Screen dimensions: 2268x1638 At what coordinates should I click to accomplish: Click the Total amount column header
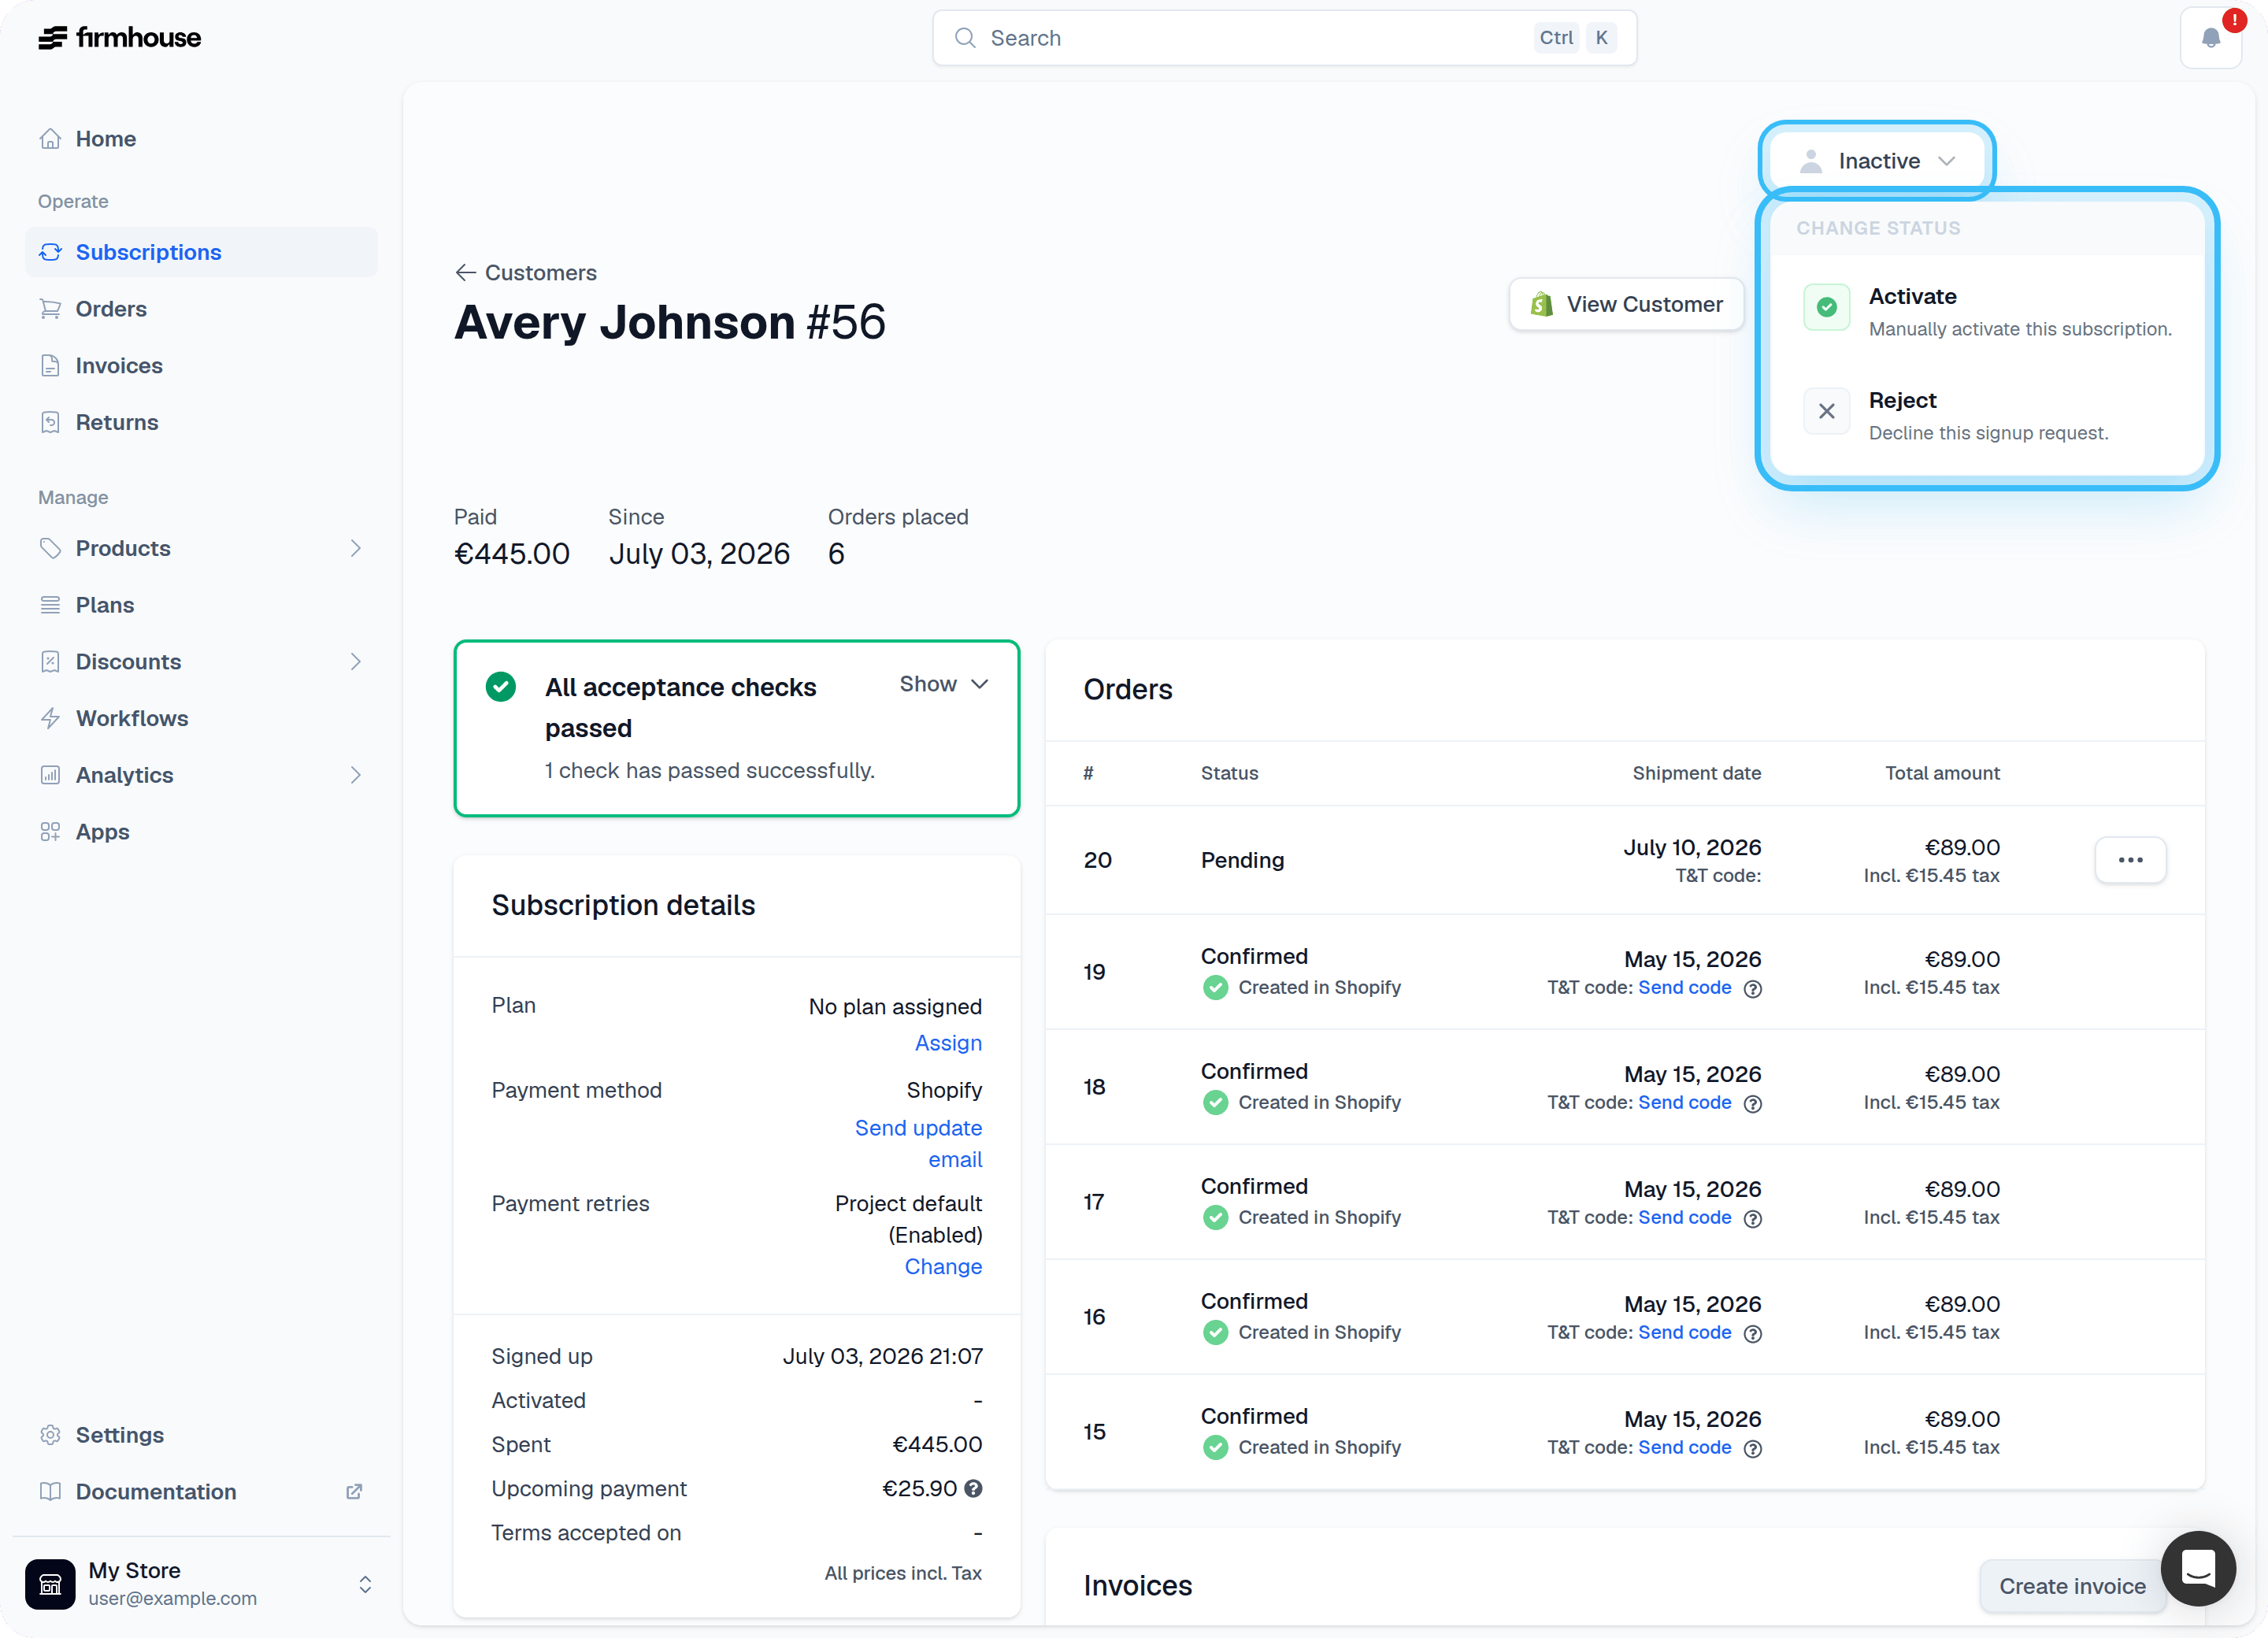click(x=1942, y=773)
